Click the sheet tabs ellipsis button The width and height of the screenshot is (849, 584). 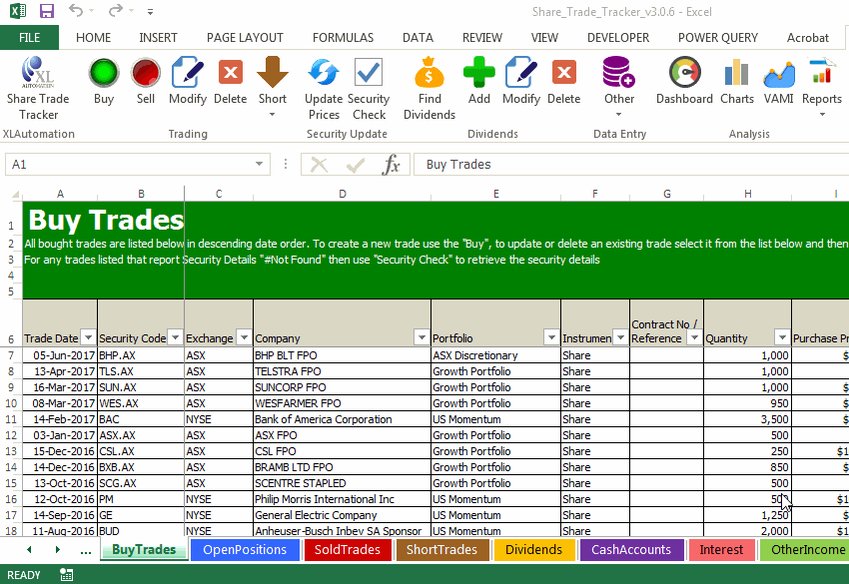pyautogui.click(x=86, y=551)
